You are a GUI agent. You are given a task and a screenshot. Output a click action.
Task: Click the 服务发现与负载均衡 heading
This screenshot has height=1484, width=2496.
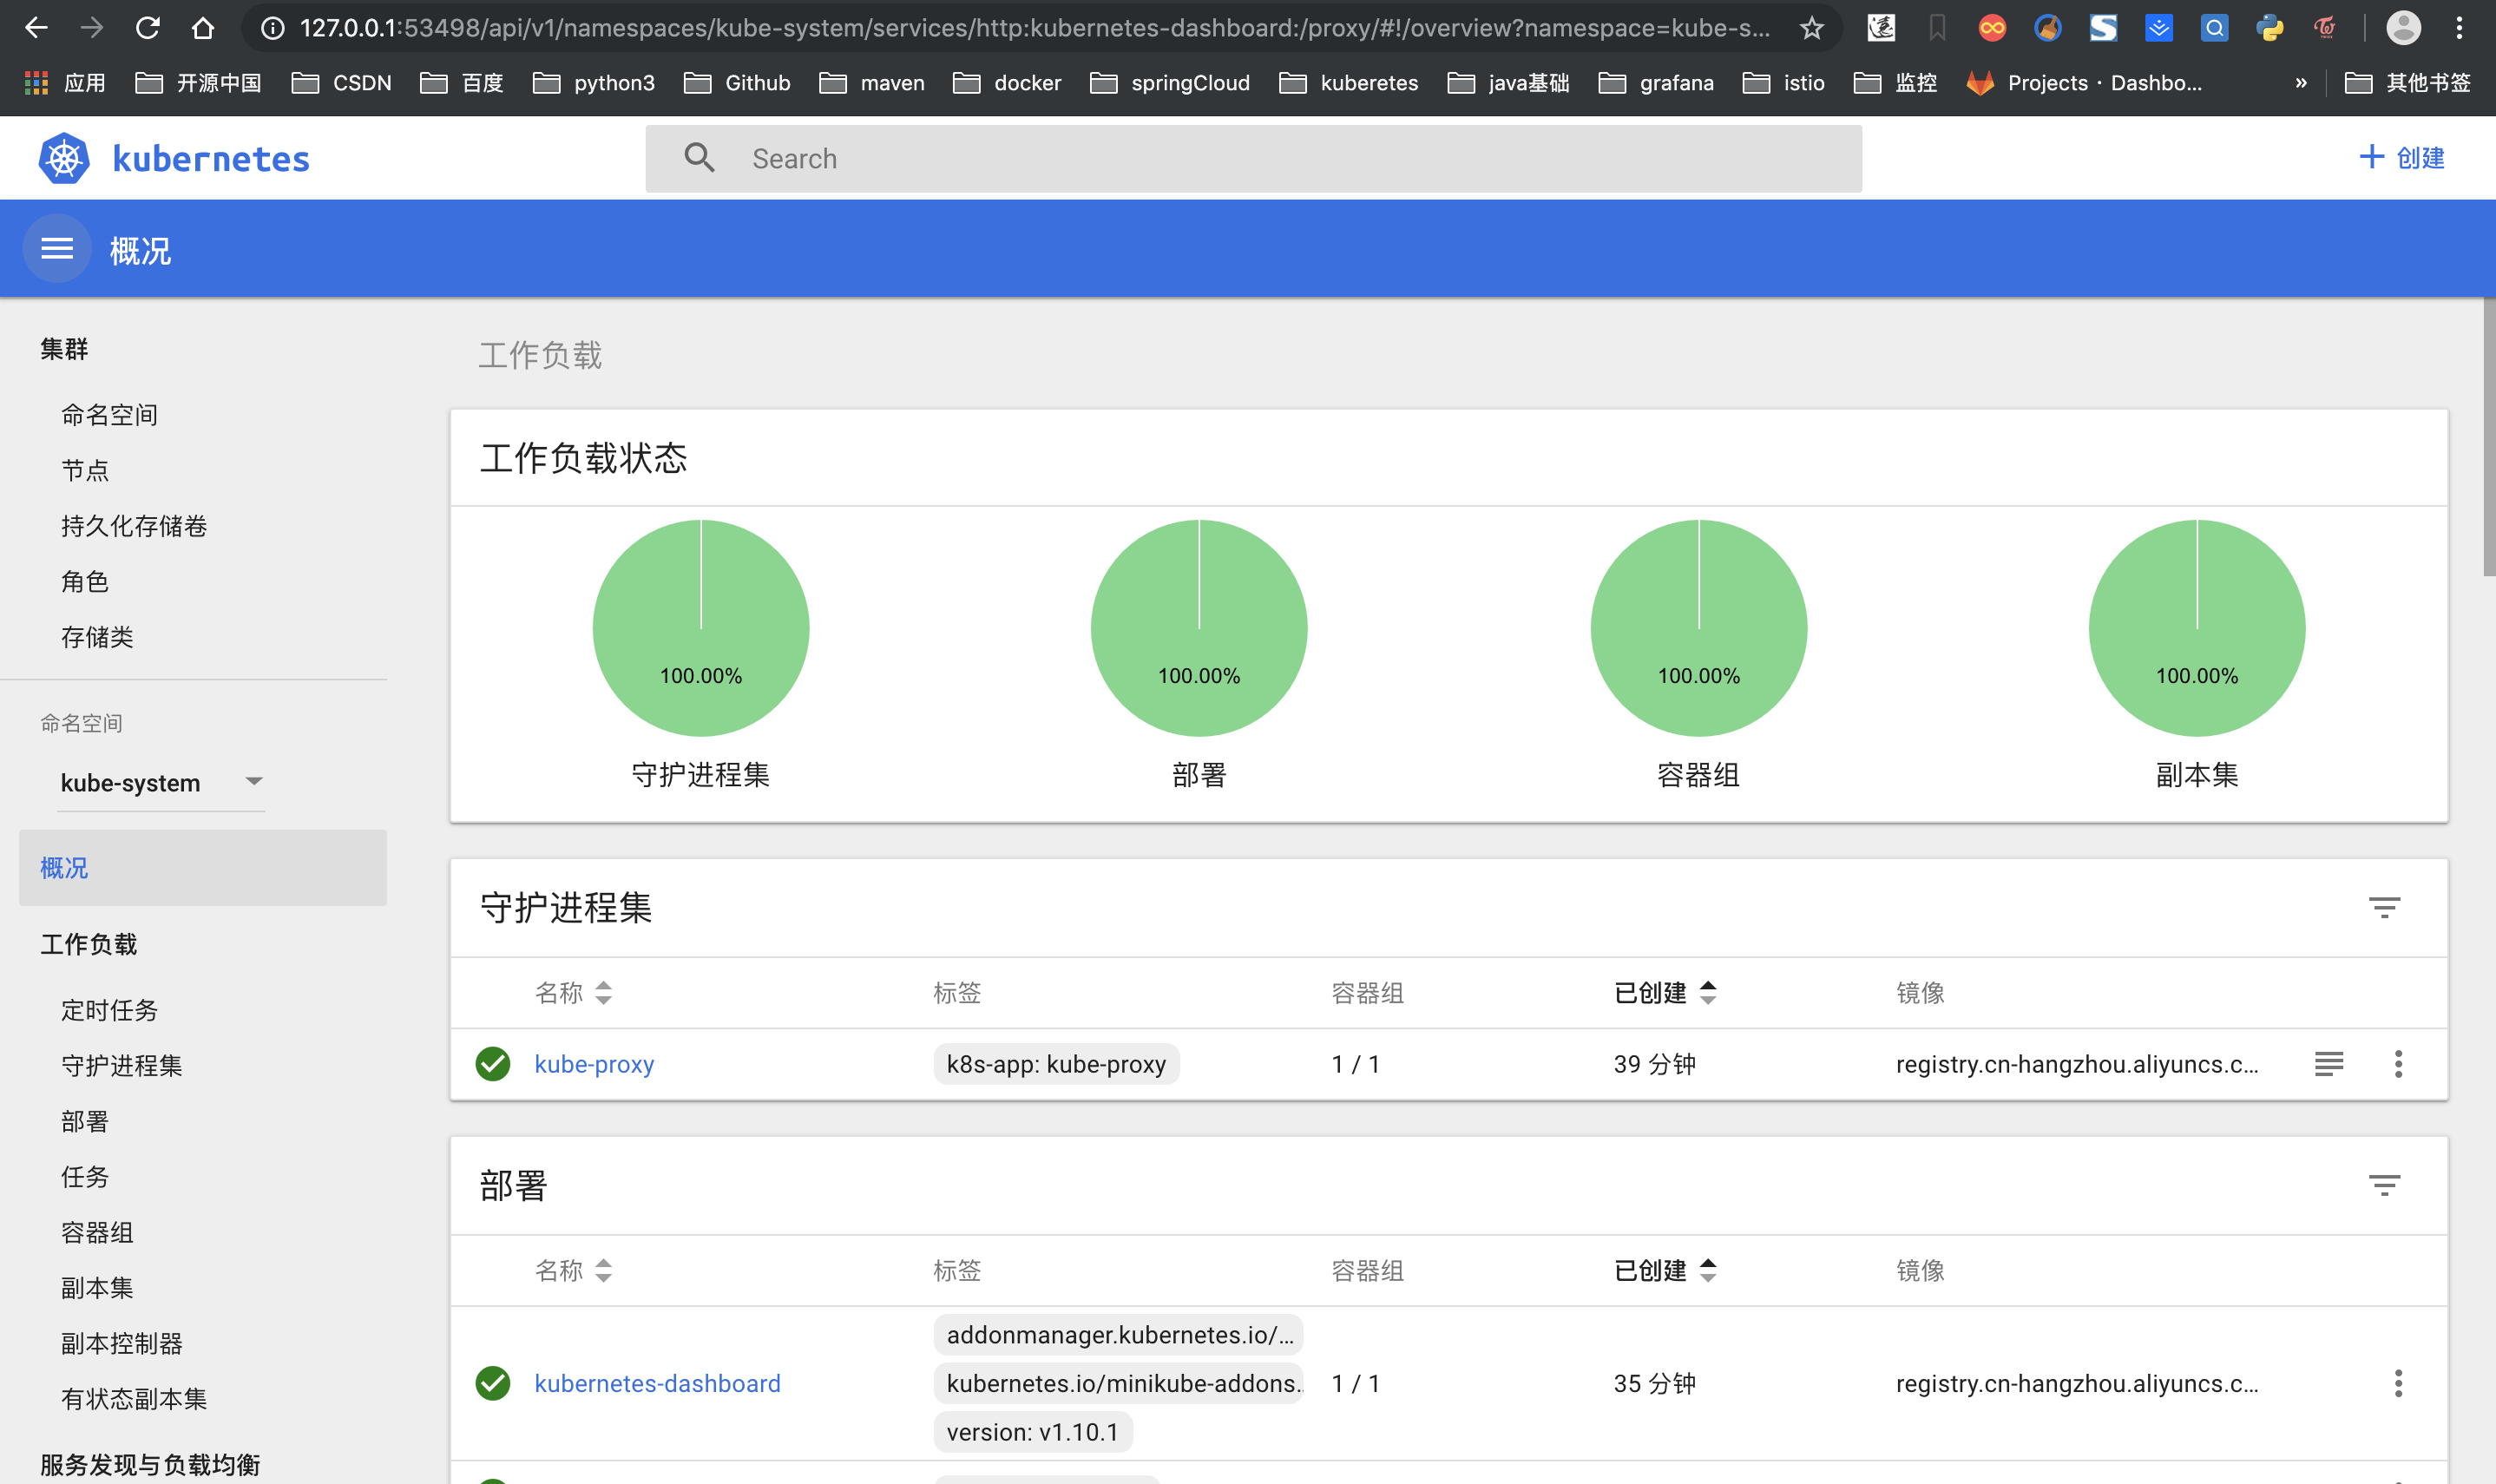point(150,1465)
